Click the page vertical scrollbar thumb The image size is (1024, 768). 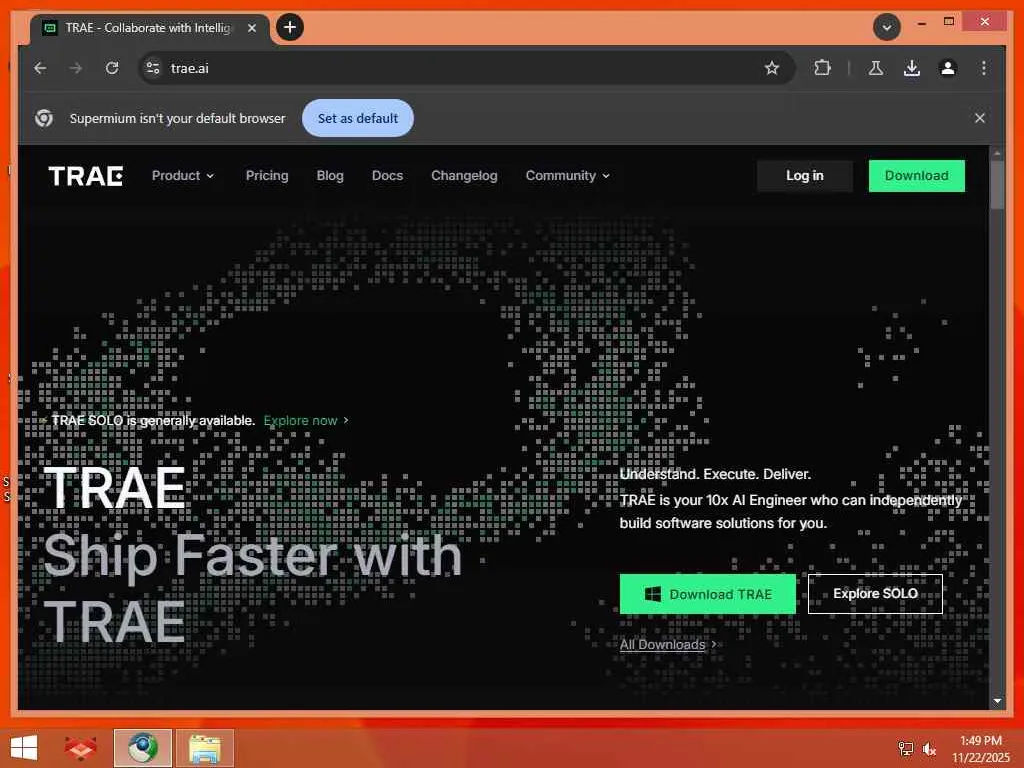click(997, 184)
